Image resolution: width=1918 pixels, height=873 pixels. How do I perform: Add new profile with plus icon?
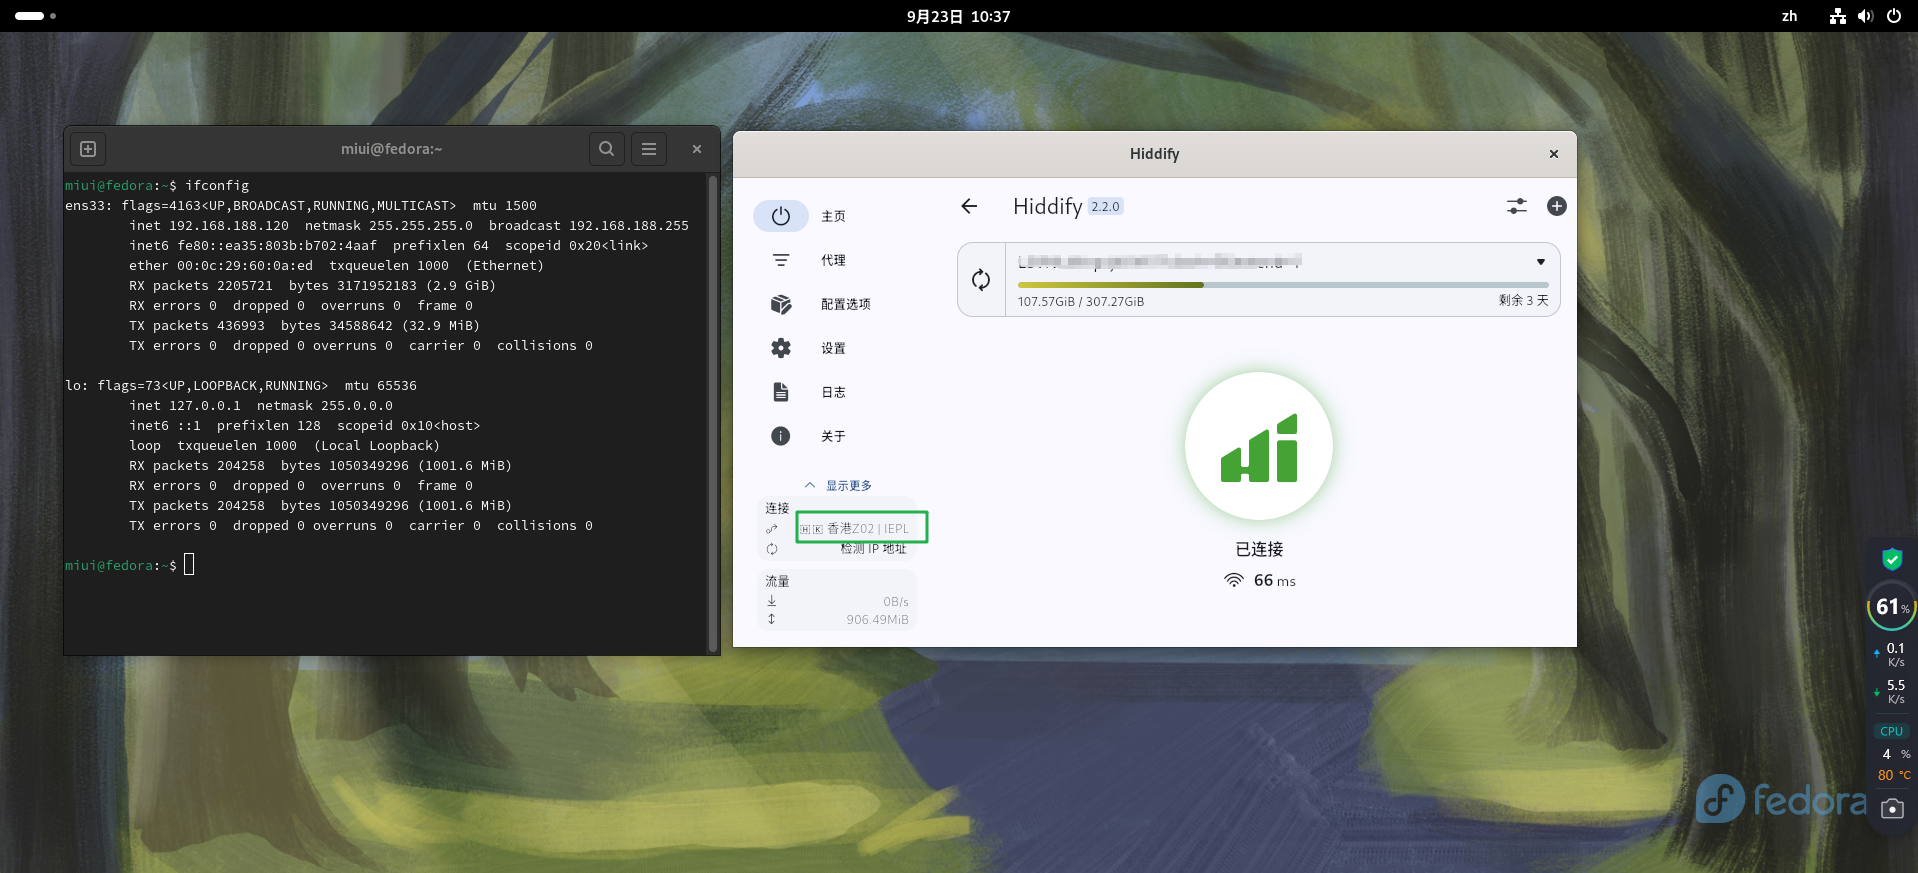coord(1556,206)
